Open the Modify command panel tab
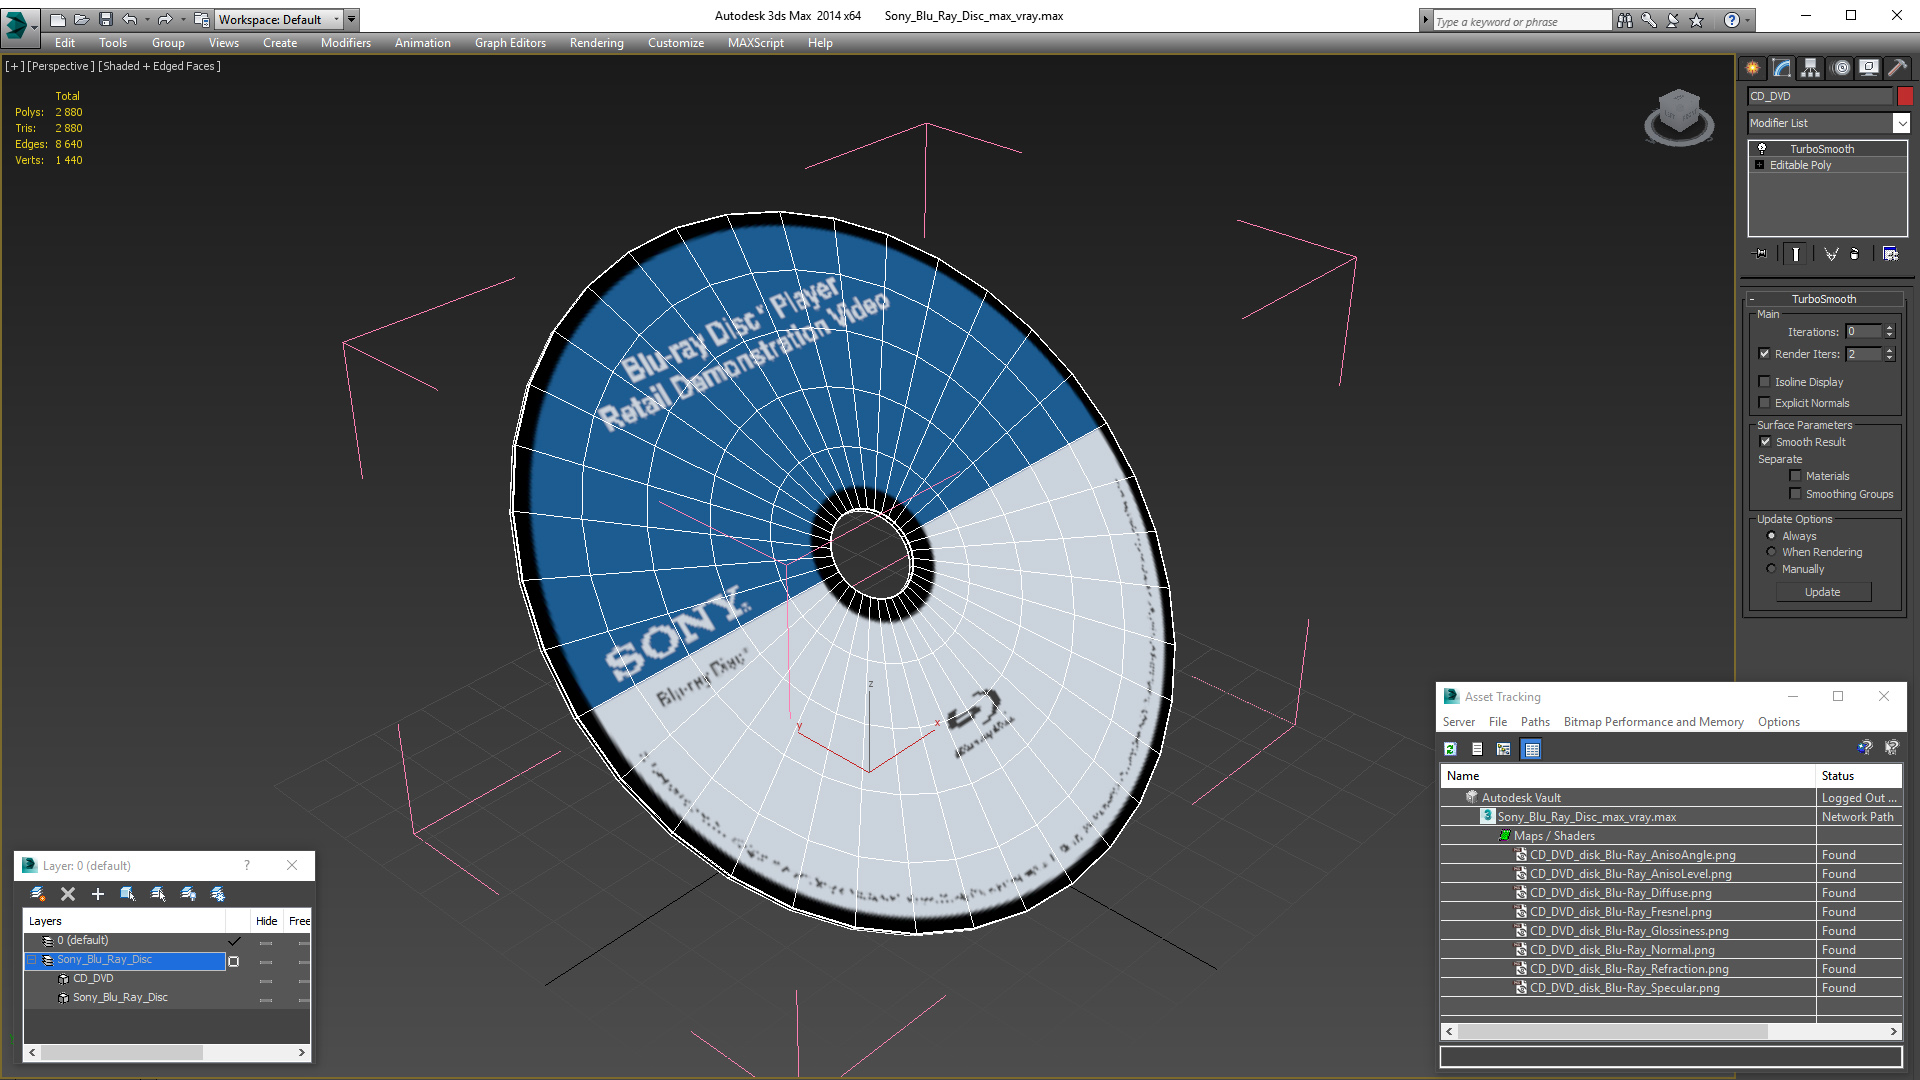This screenshot has width=1920, height=1080. pyautogui.click(x=1781, y=68)
